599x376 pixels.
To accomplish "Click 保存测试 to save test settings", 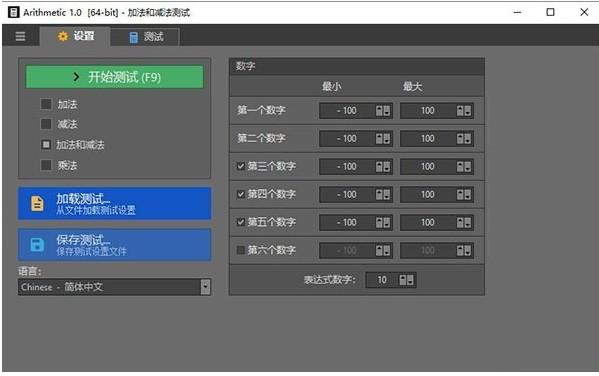I will tap(115, 245).
